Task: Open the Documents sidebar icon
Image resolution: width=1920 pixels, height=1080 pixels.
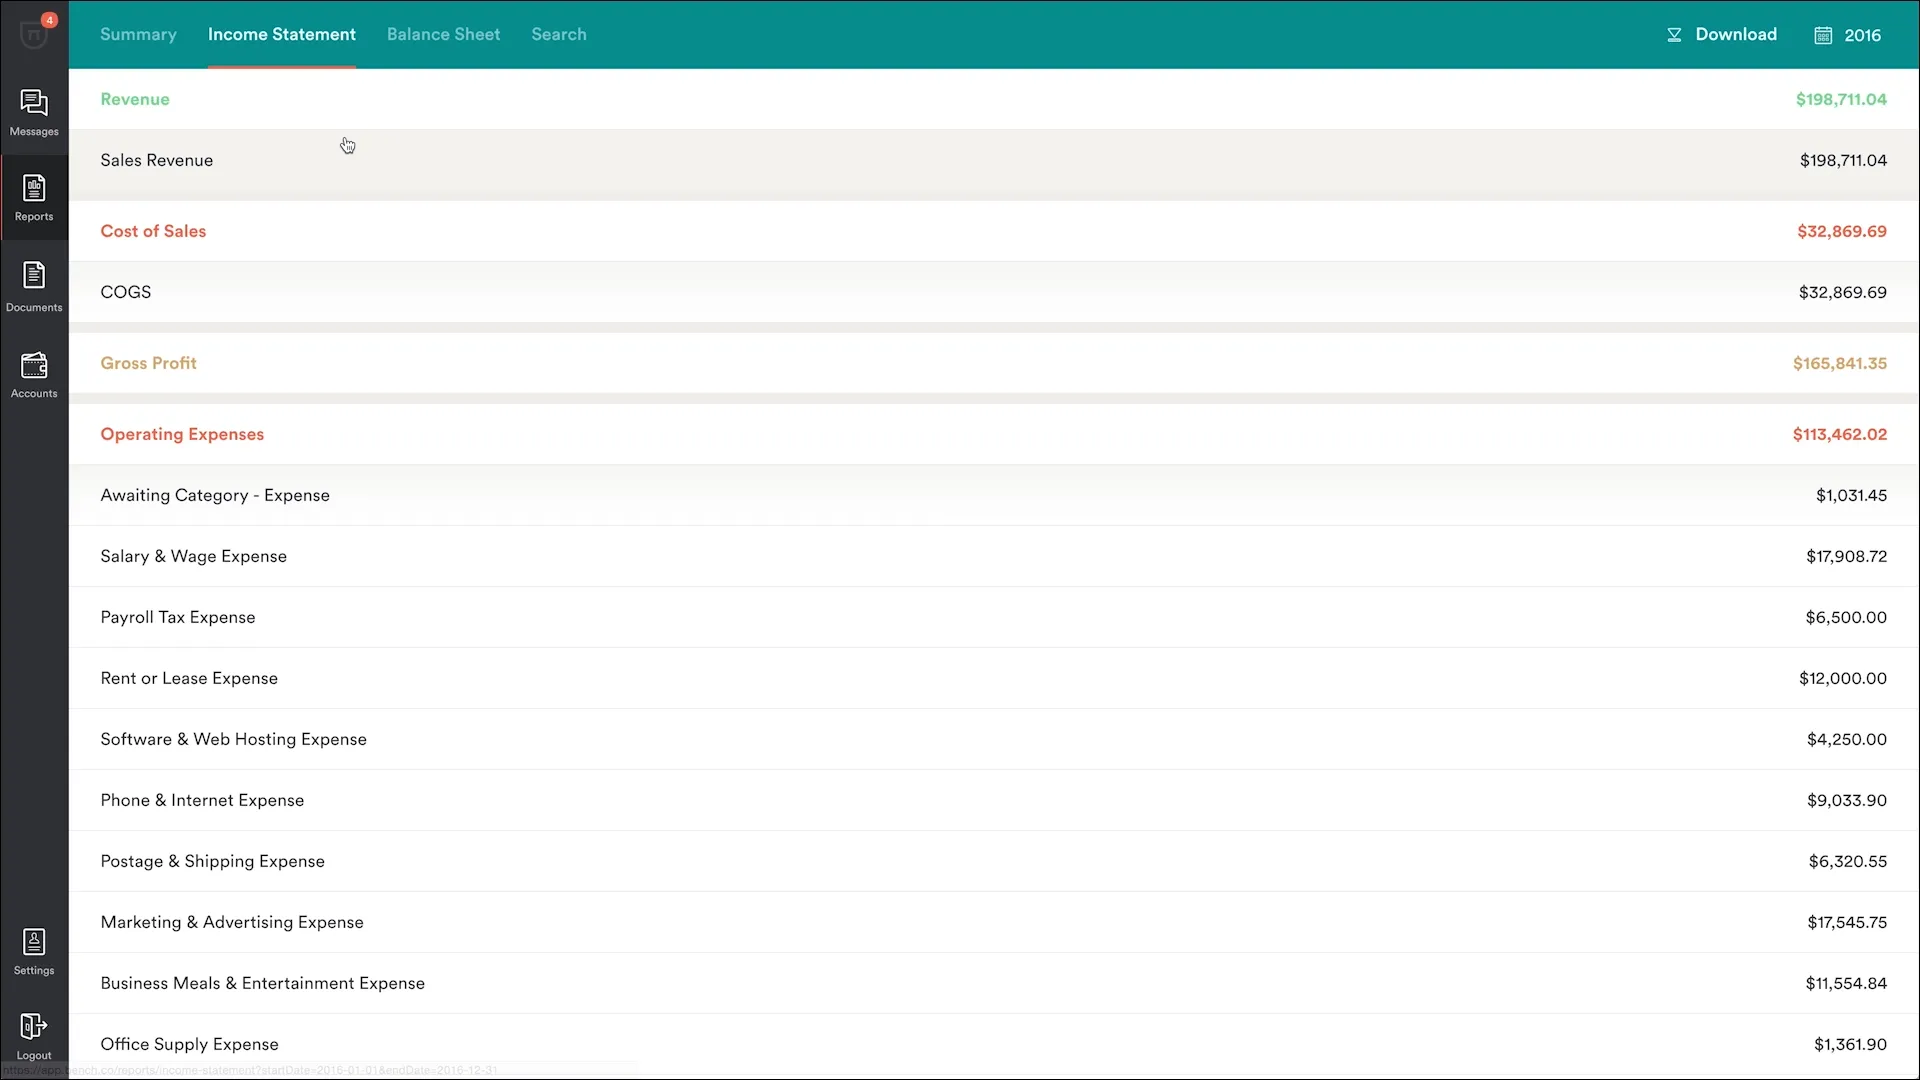Action: pyautogui.click(x=34, y=276)
